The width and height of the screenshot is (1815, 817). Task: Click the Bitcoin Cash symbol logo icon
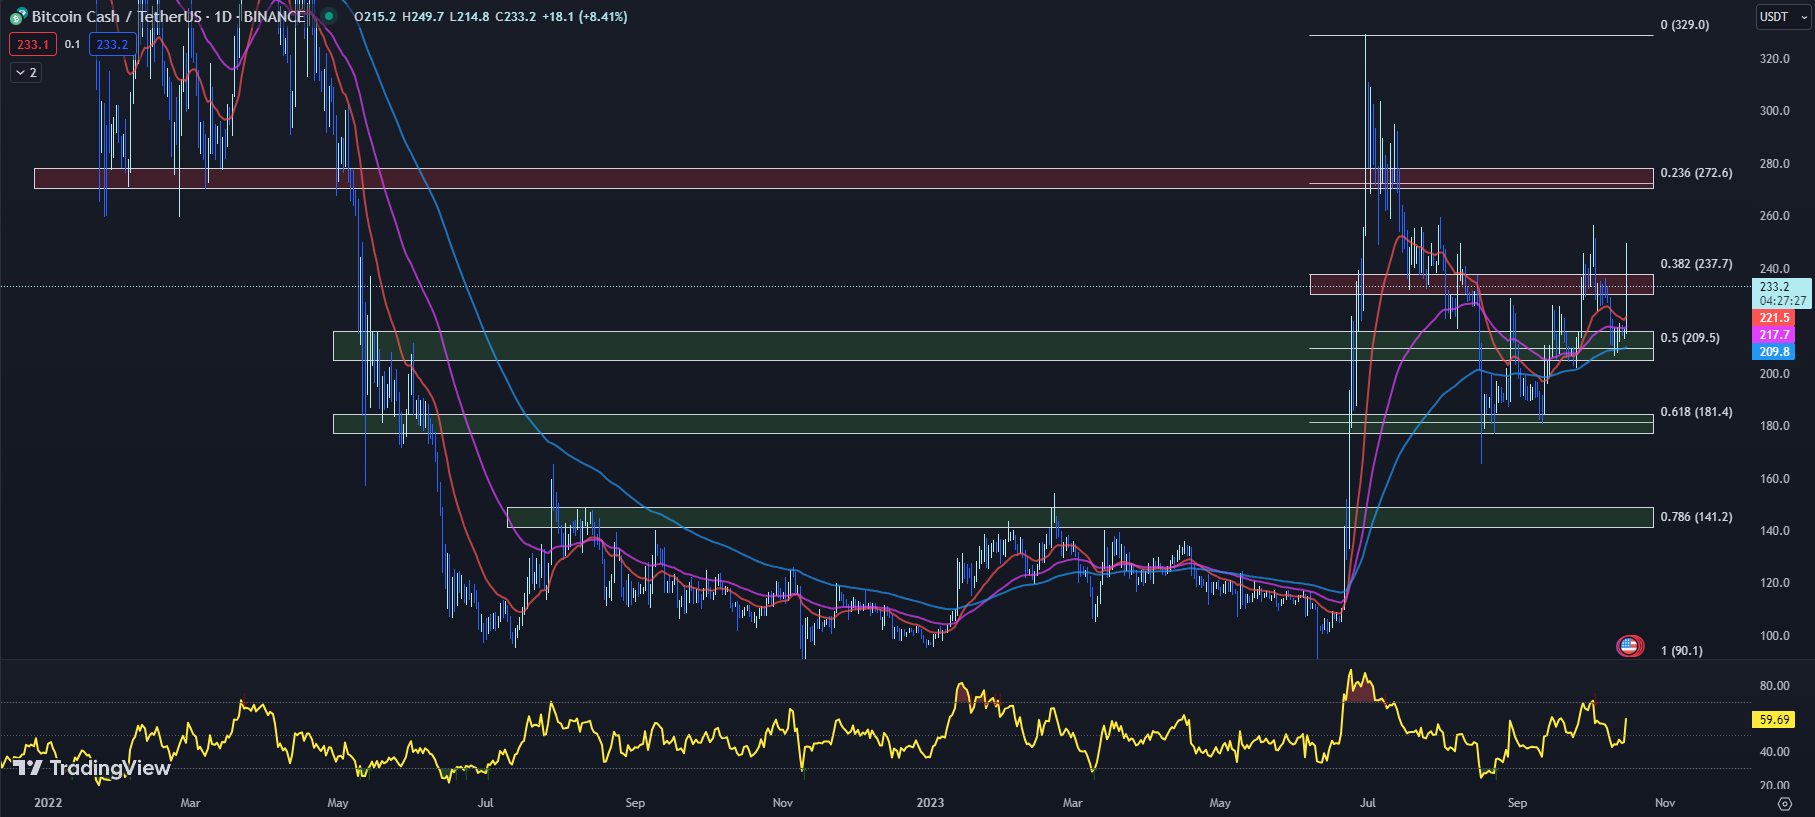pos(18,16)
